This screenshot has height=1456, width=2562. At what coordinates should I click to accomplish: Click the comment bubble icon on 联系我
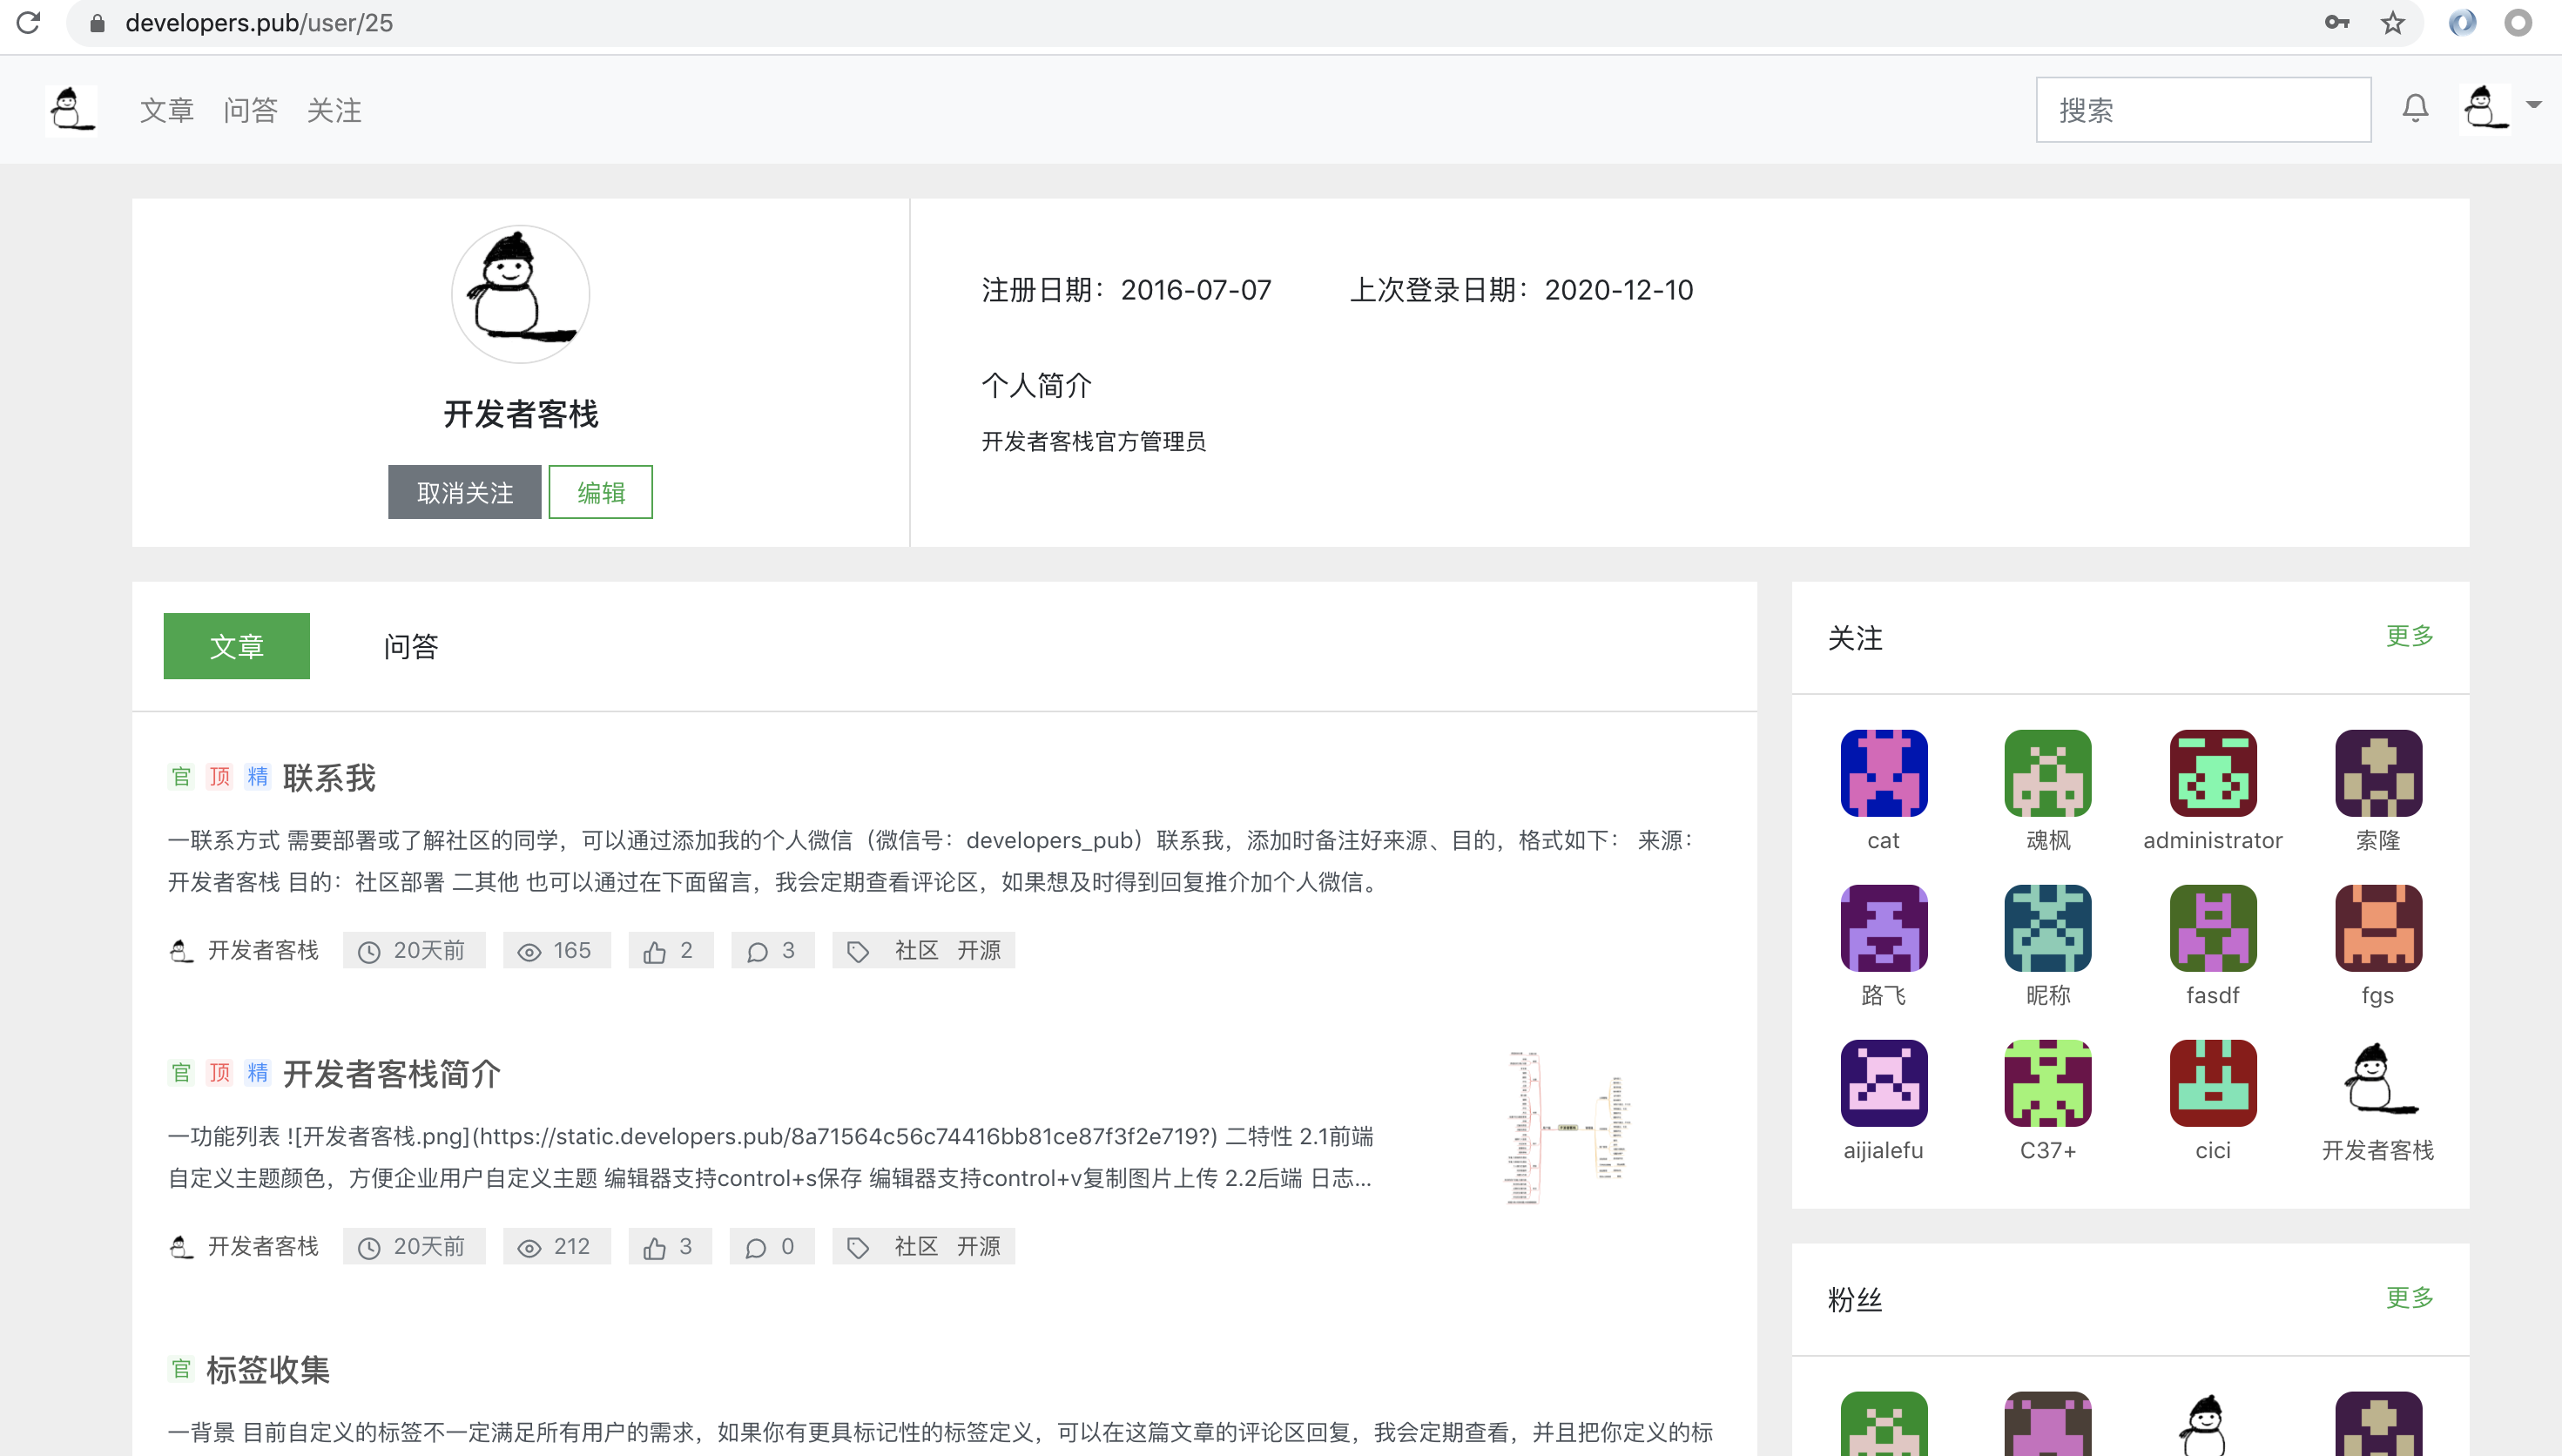(x=757, y=950)
